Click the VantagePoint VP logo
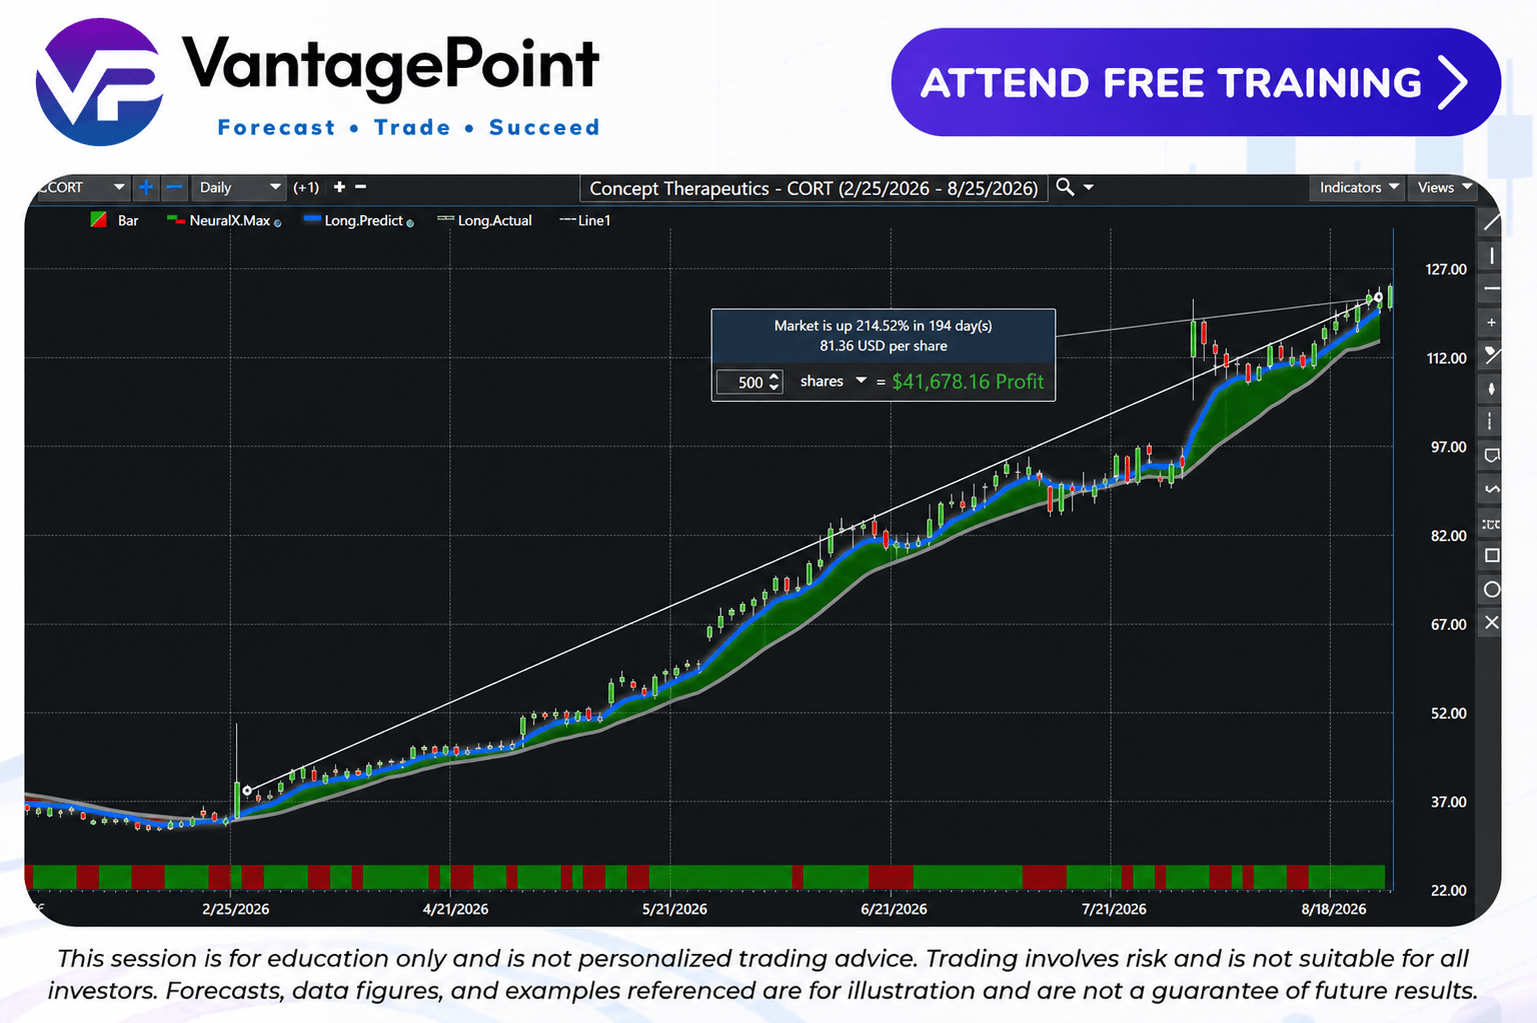The width and height of the screenshot is (1537, 1023). pos(99,82)
